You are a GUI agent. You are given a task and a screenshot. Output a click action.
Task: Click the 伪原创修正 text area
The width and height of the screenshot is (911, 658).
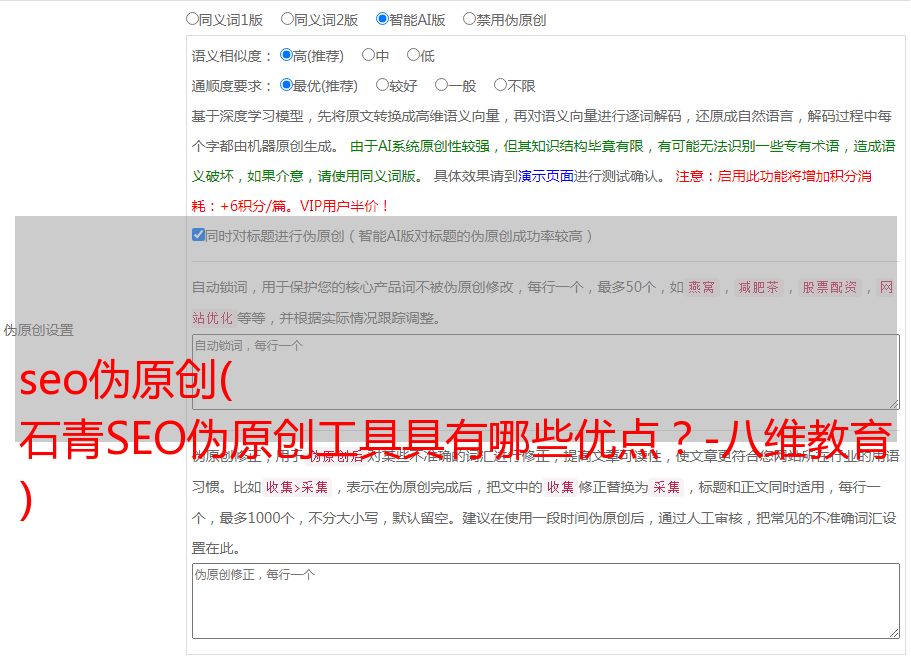(546, 601)
